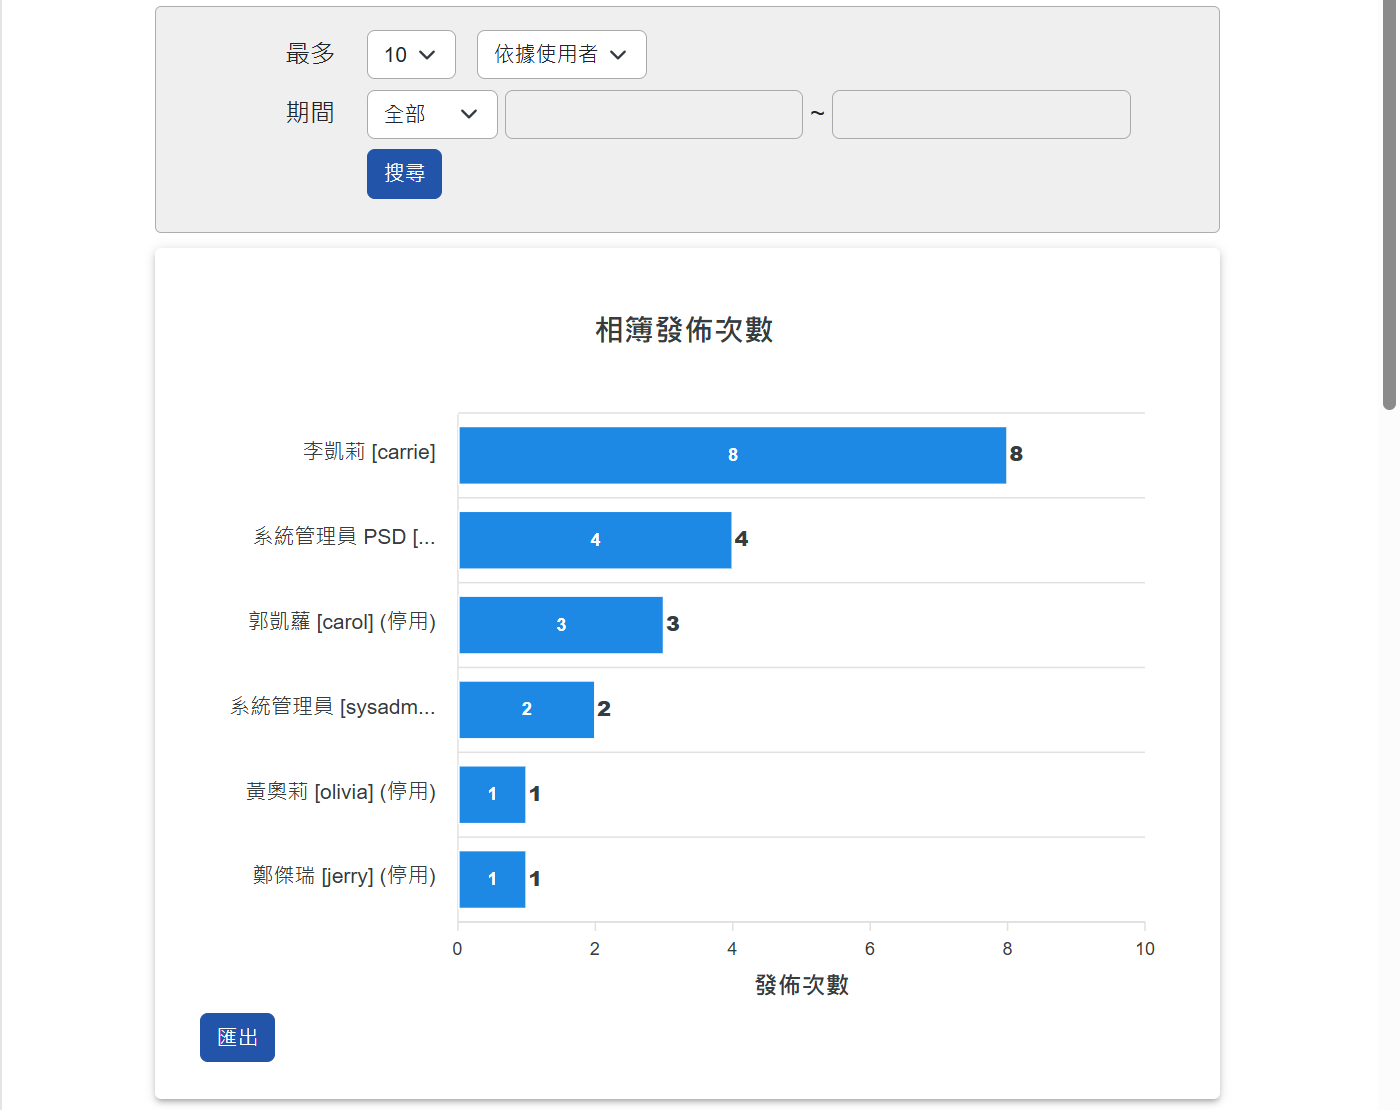
Task: Click the x-axis title 發佈次數
Action: pyautogui.click(x=802, y=985)
